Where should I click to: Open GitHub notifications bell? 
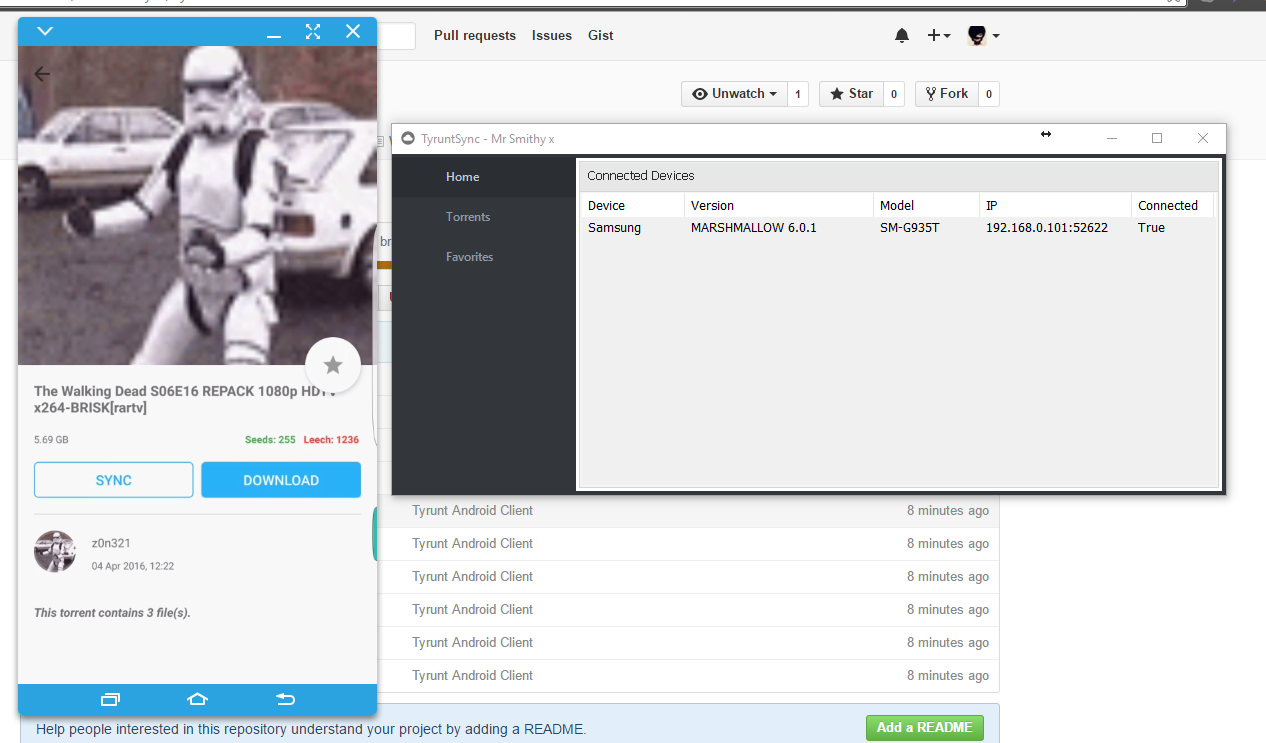pyautogui.click(x=902, y=36)
